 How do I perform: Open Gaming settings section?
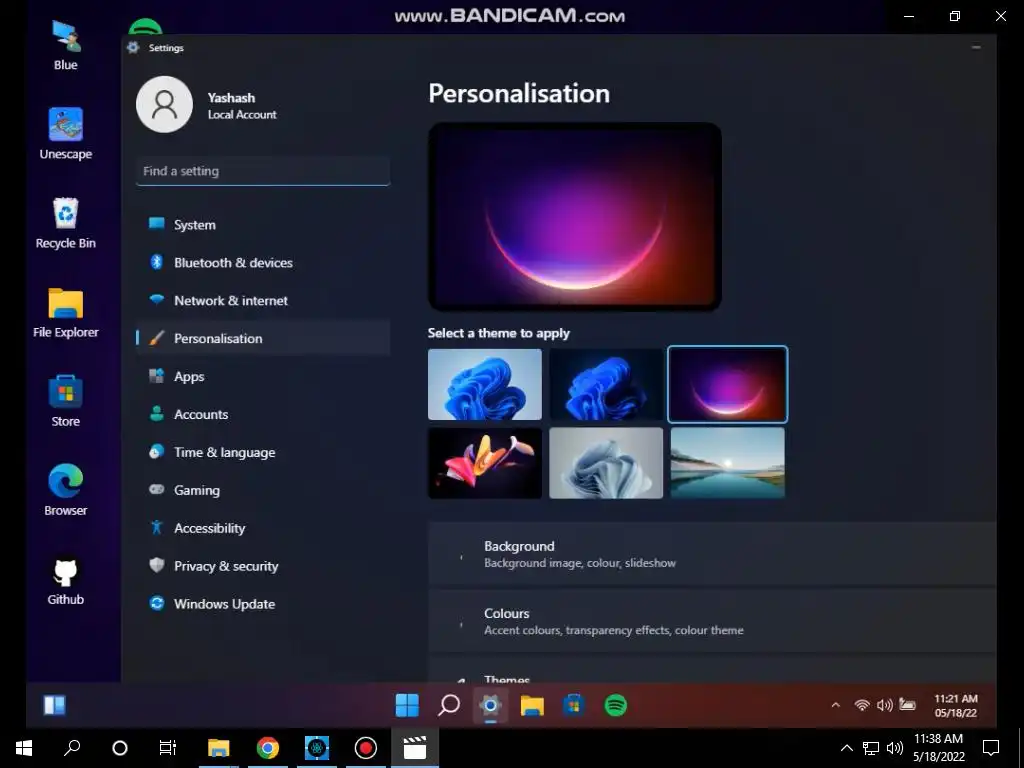coord(263,490)
